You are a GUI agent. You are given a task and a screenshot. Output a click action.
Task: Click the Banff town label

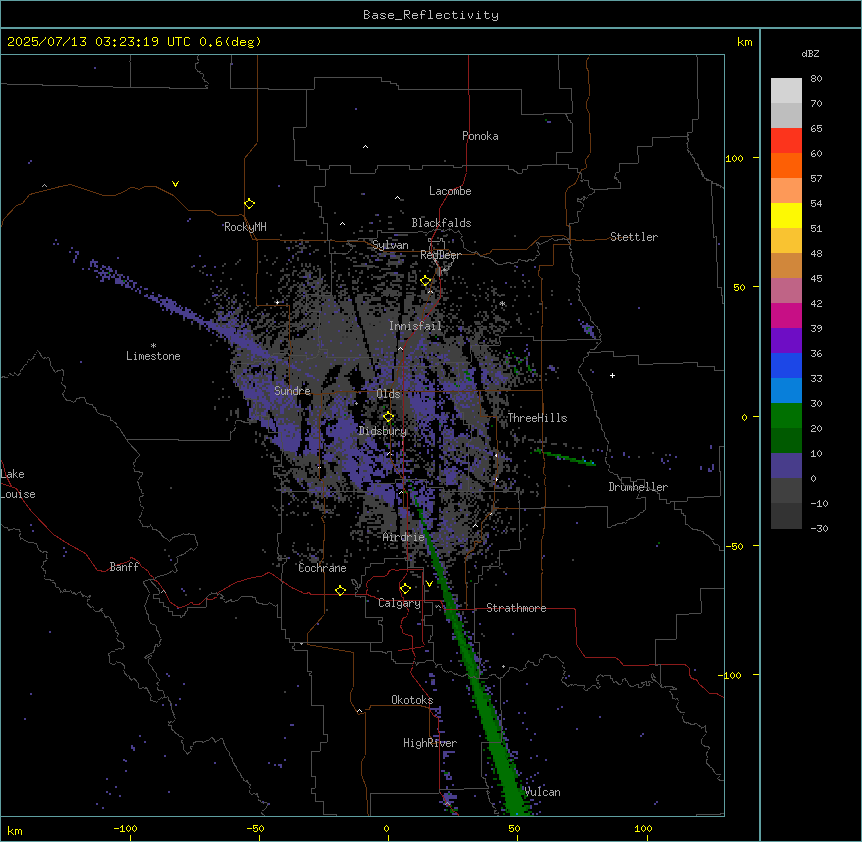click(x=124, y=567)
